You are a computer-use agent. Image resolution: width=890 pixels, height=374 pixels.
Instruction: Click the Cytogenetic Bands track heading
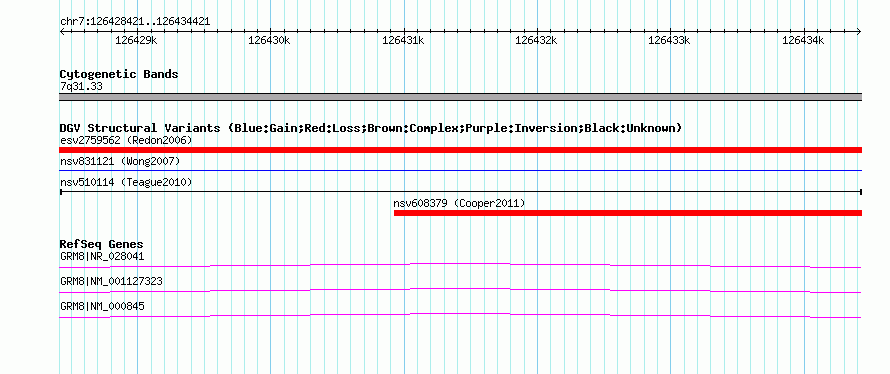point(119,74)
